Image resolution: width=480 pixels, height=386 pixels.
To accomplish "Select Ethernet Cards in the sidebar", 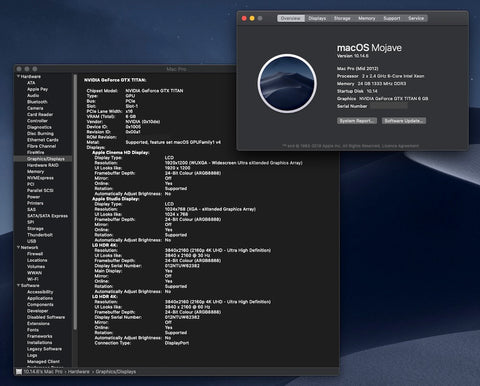I will click(x=43, y=140).
